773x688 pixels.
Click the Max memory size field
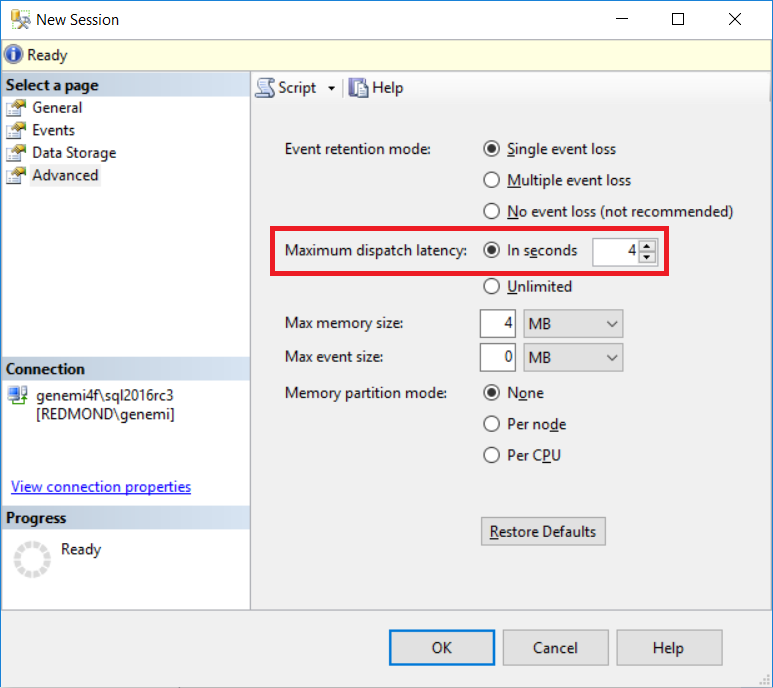tap(498, 323)
